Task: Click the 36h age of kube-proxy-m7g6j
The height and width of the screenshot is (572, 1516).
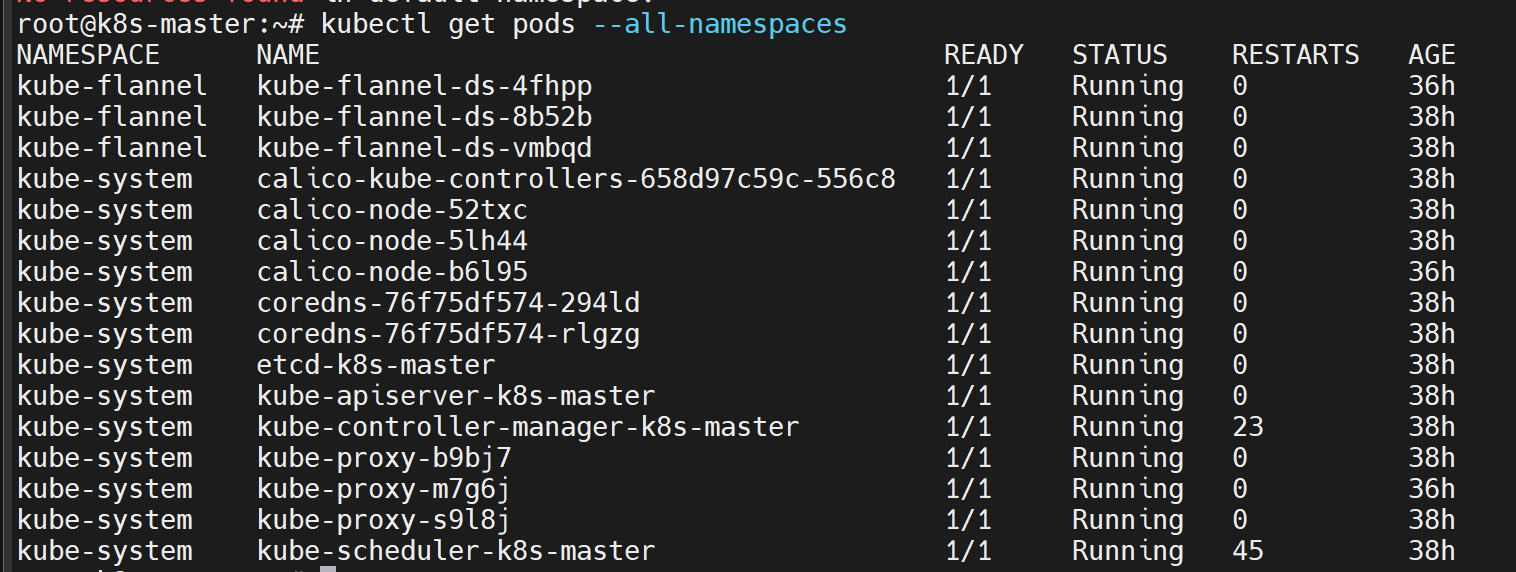Action: tap(1432, 489)
